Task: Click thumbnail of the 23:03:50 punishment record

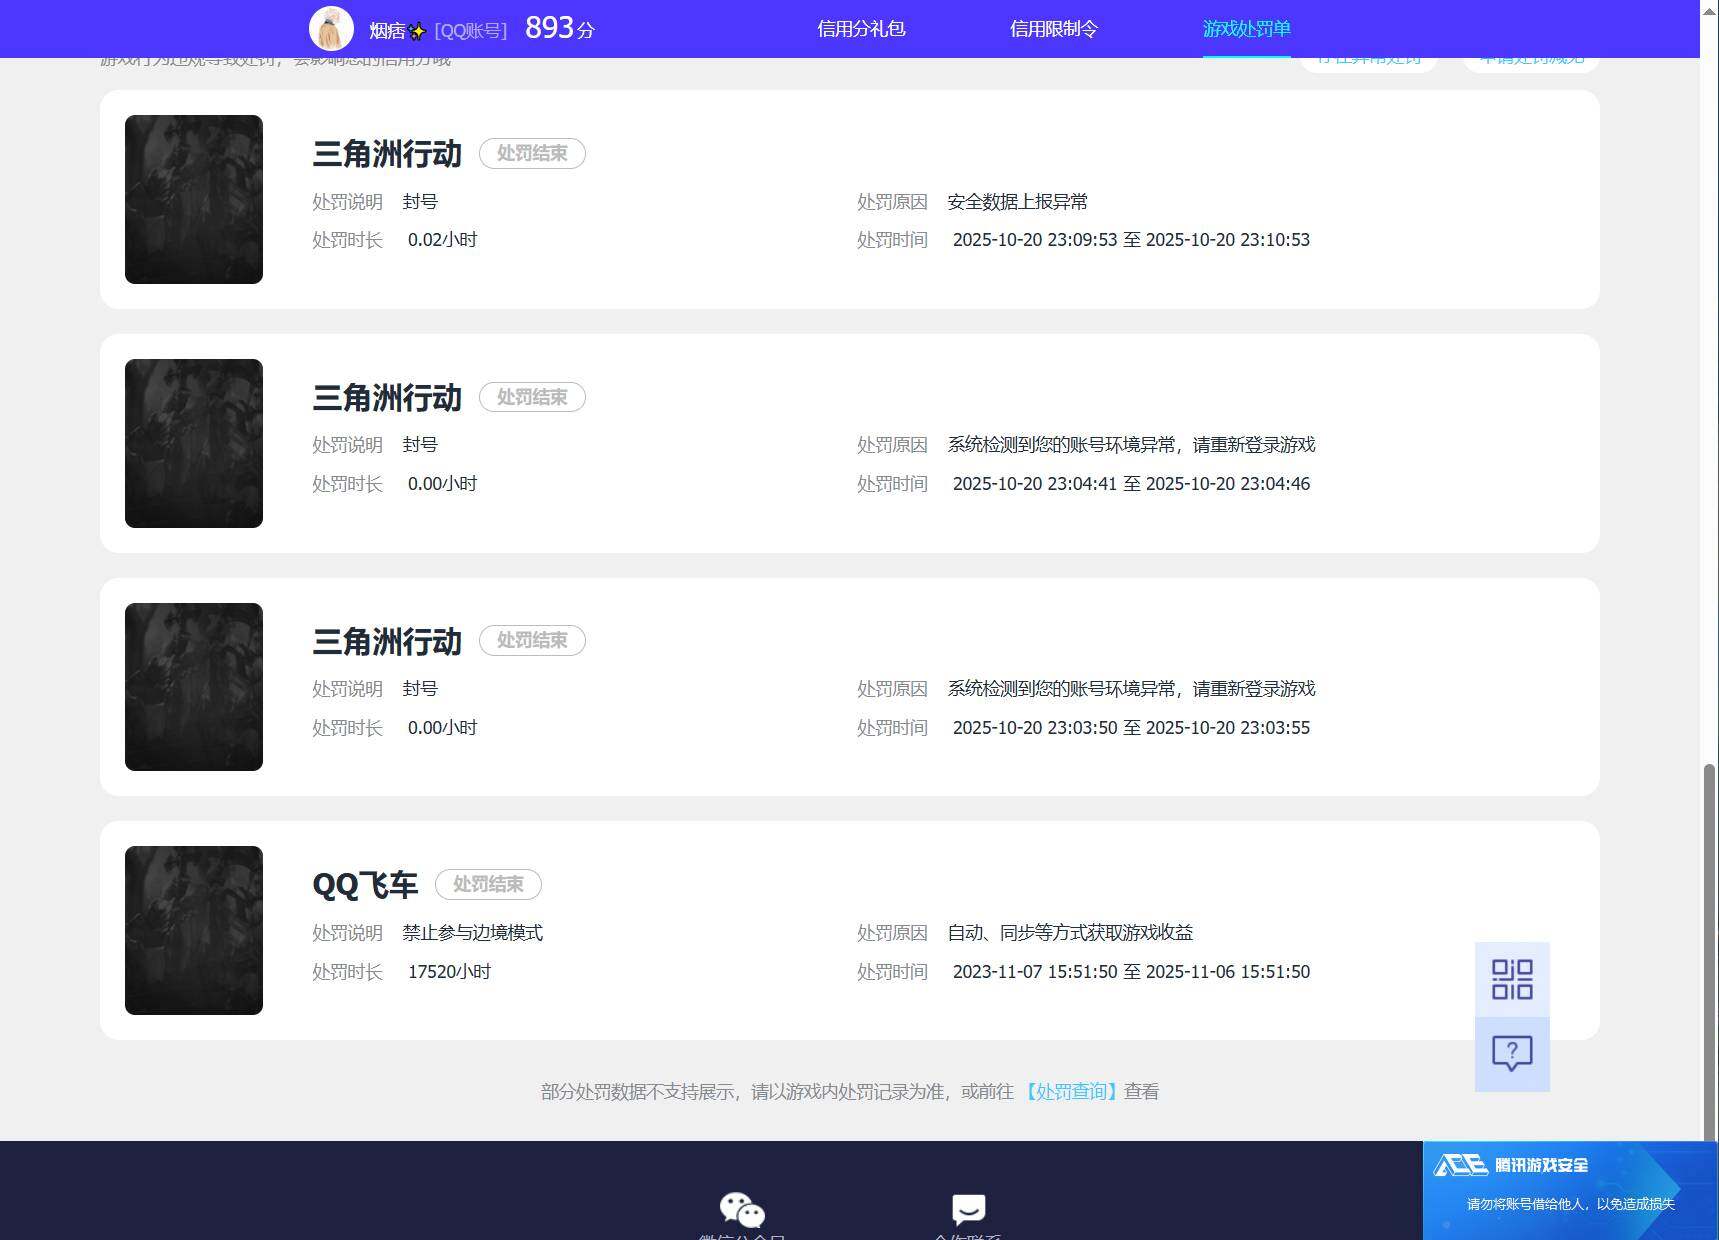Action: pos(194,687)
